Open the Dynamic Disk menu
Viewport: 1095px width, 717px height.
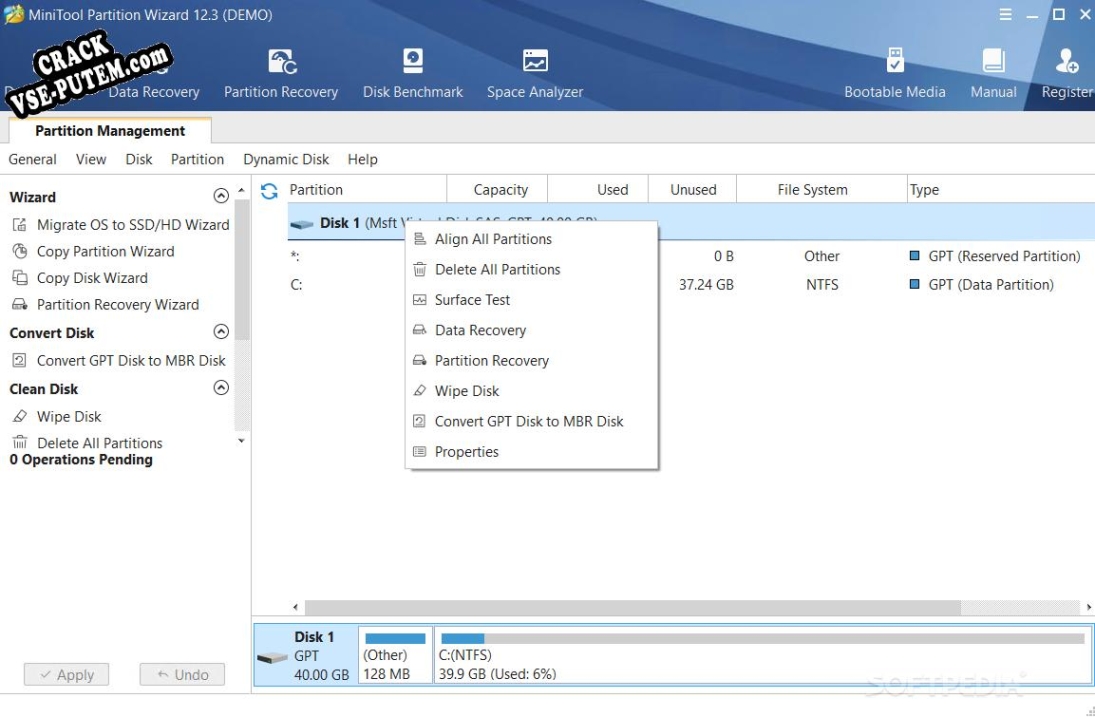click(x=285, y=159)
